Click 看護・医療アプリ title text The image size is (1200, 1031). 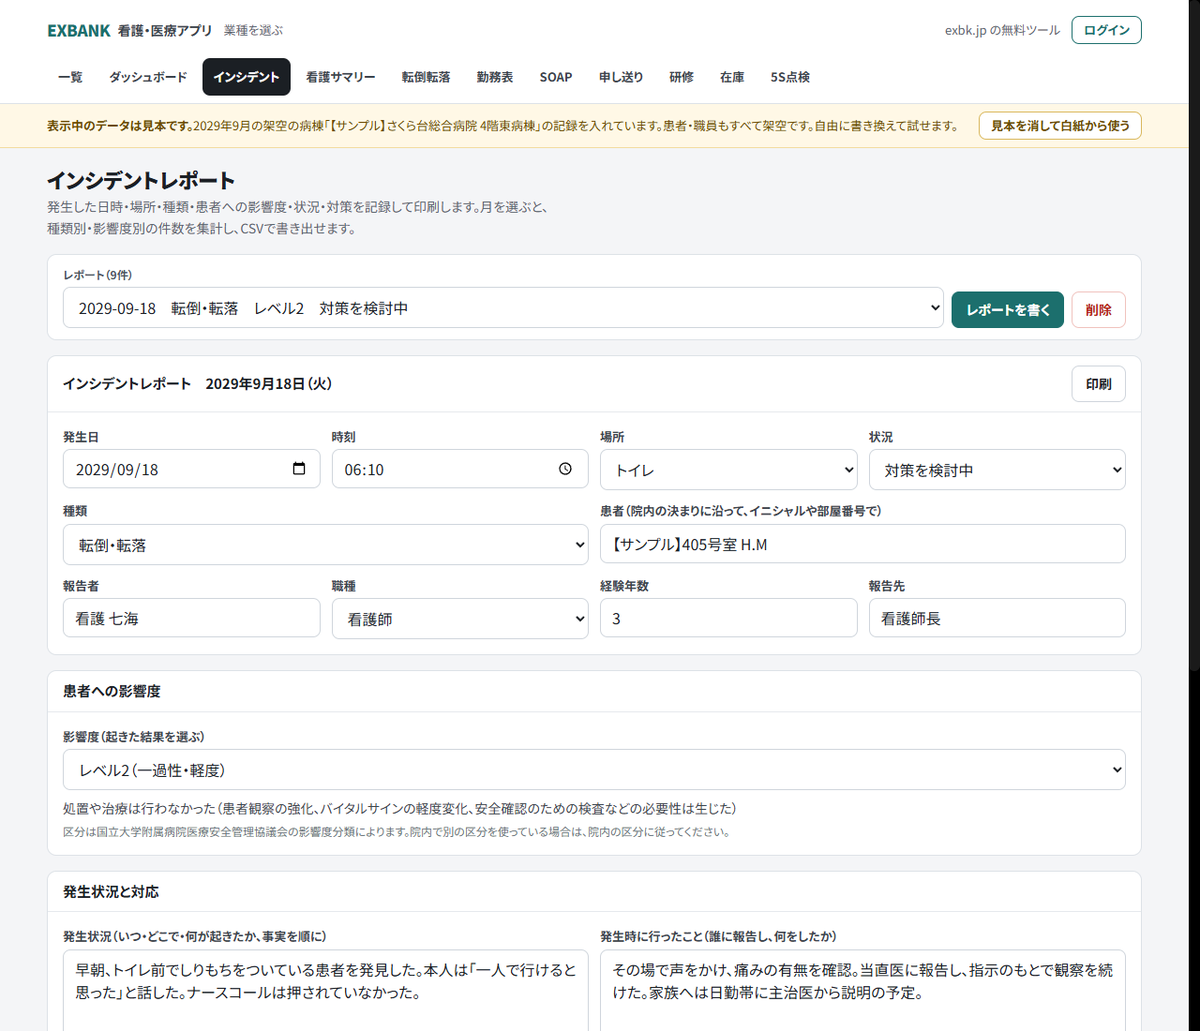coord(165,31)
